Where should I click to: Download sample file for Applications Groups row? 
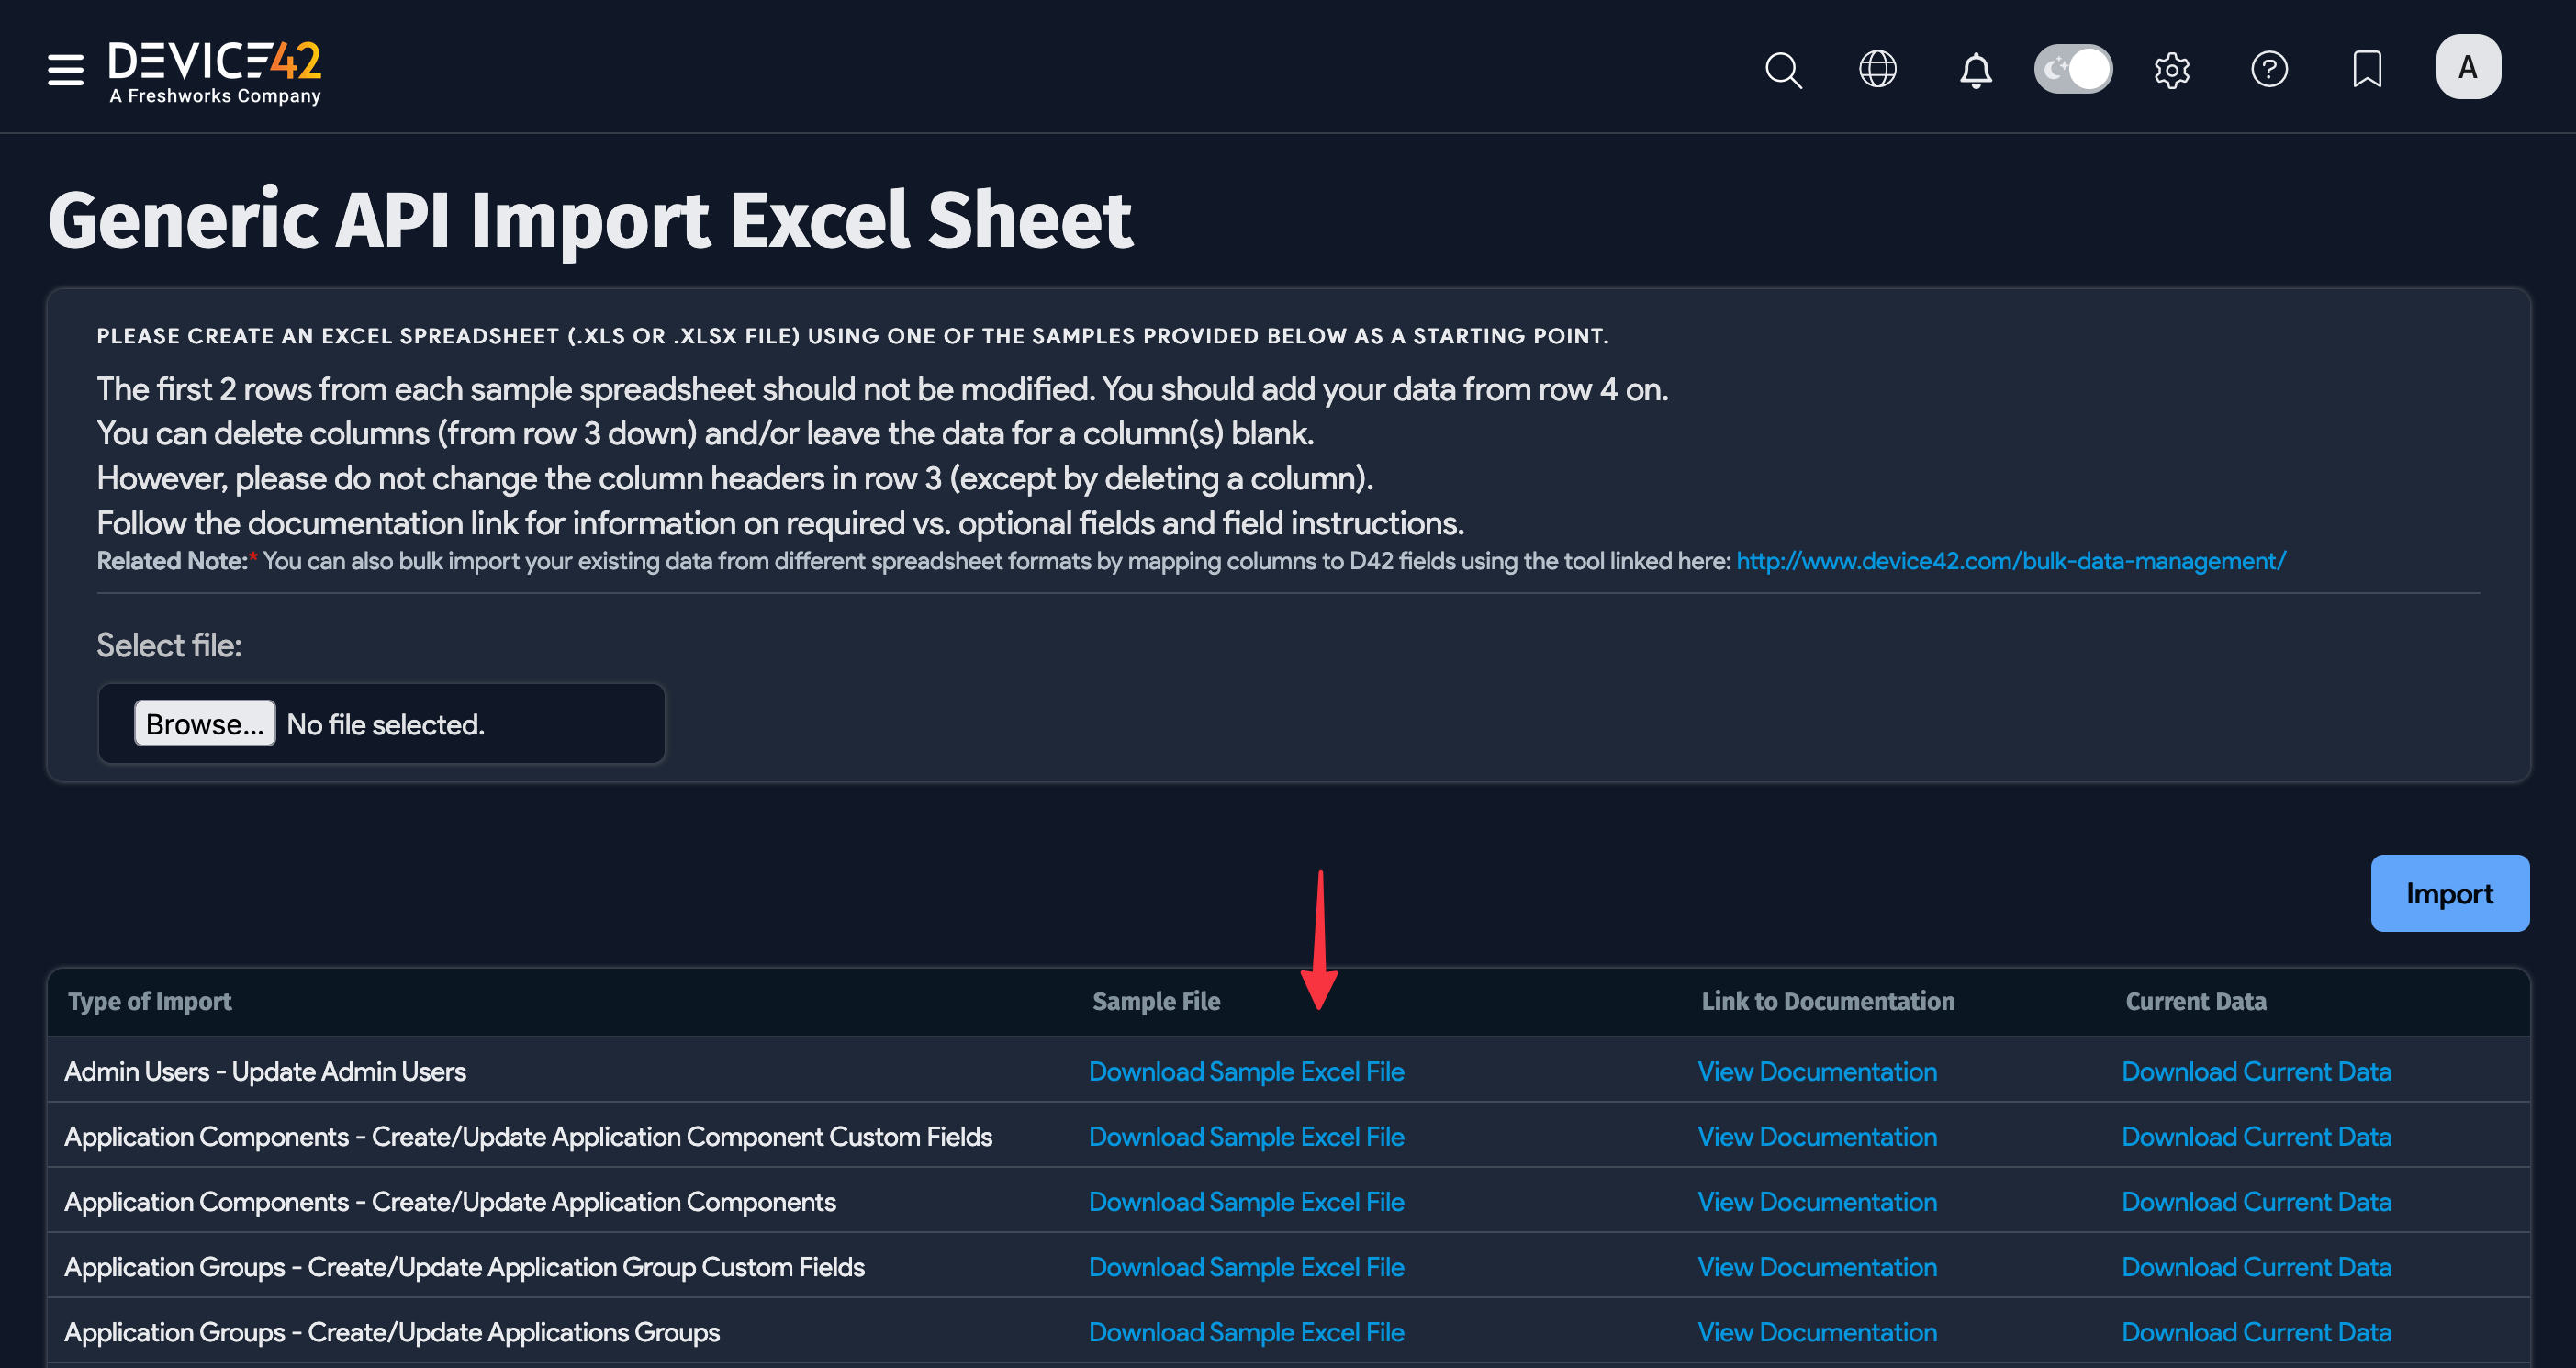1246,1332
